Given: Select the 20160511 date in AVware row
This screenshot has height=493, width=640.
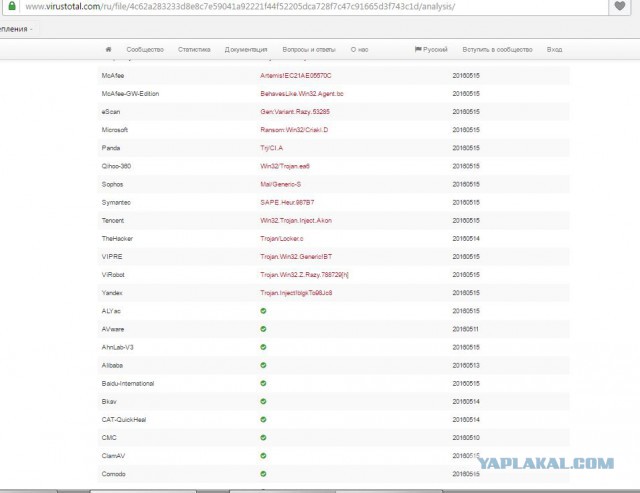Looking at the screenshot, I should (x=465, y=329).
